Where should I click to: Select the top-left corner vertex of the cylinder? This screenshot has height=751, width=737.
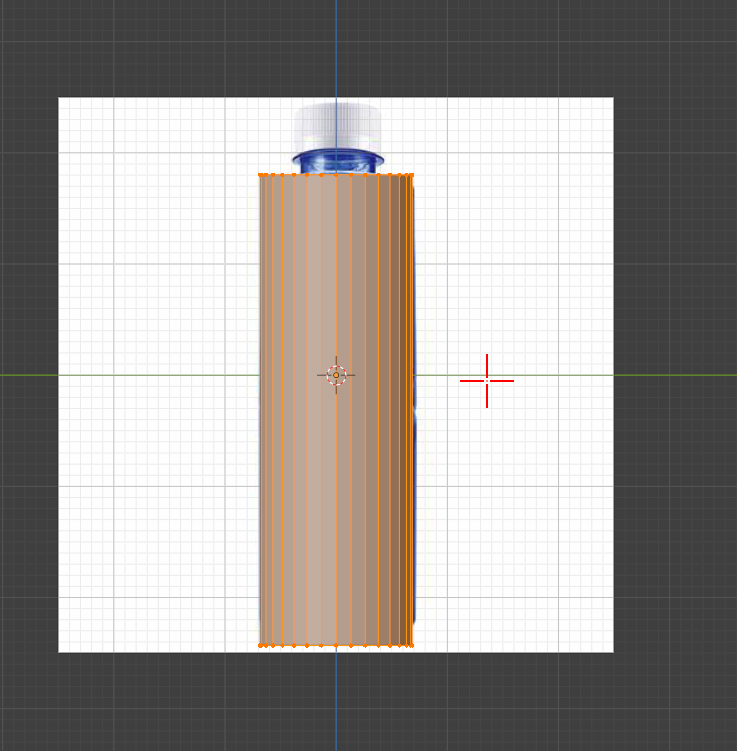261,175
